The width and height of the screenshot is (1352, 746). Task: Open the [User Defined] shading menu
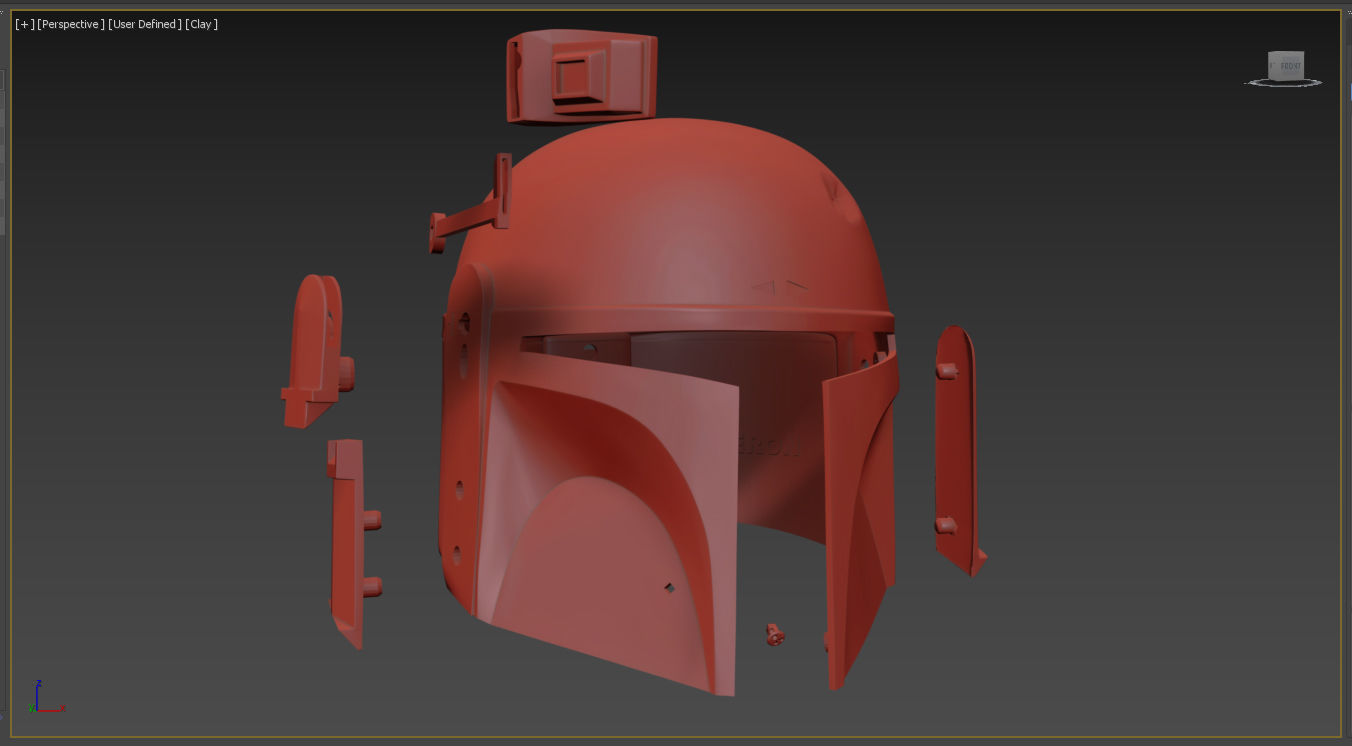point(144,24)
